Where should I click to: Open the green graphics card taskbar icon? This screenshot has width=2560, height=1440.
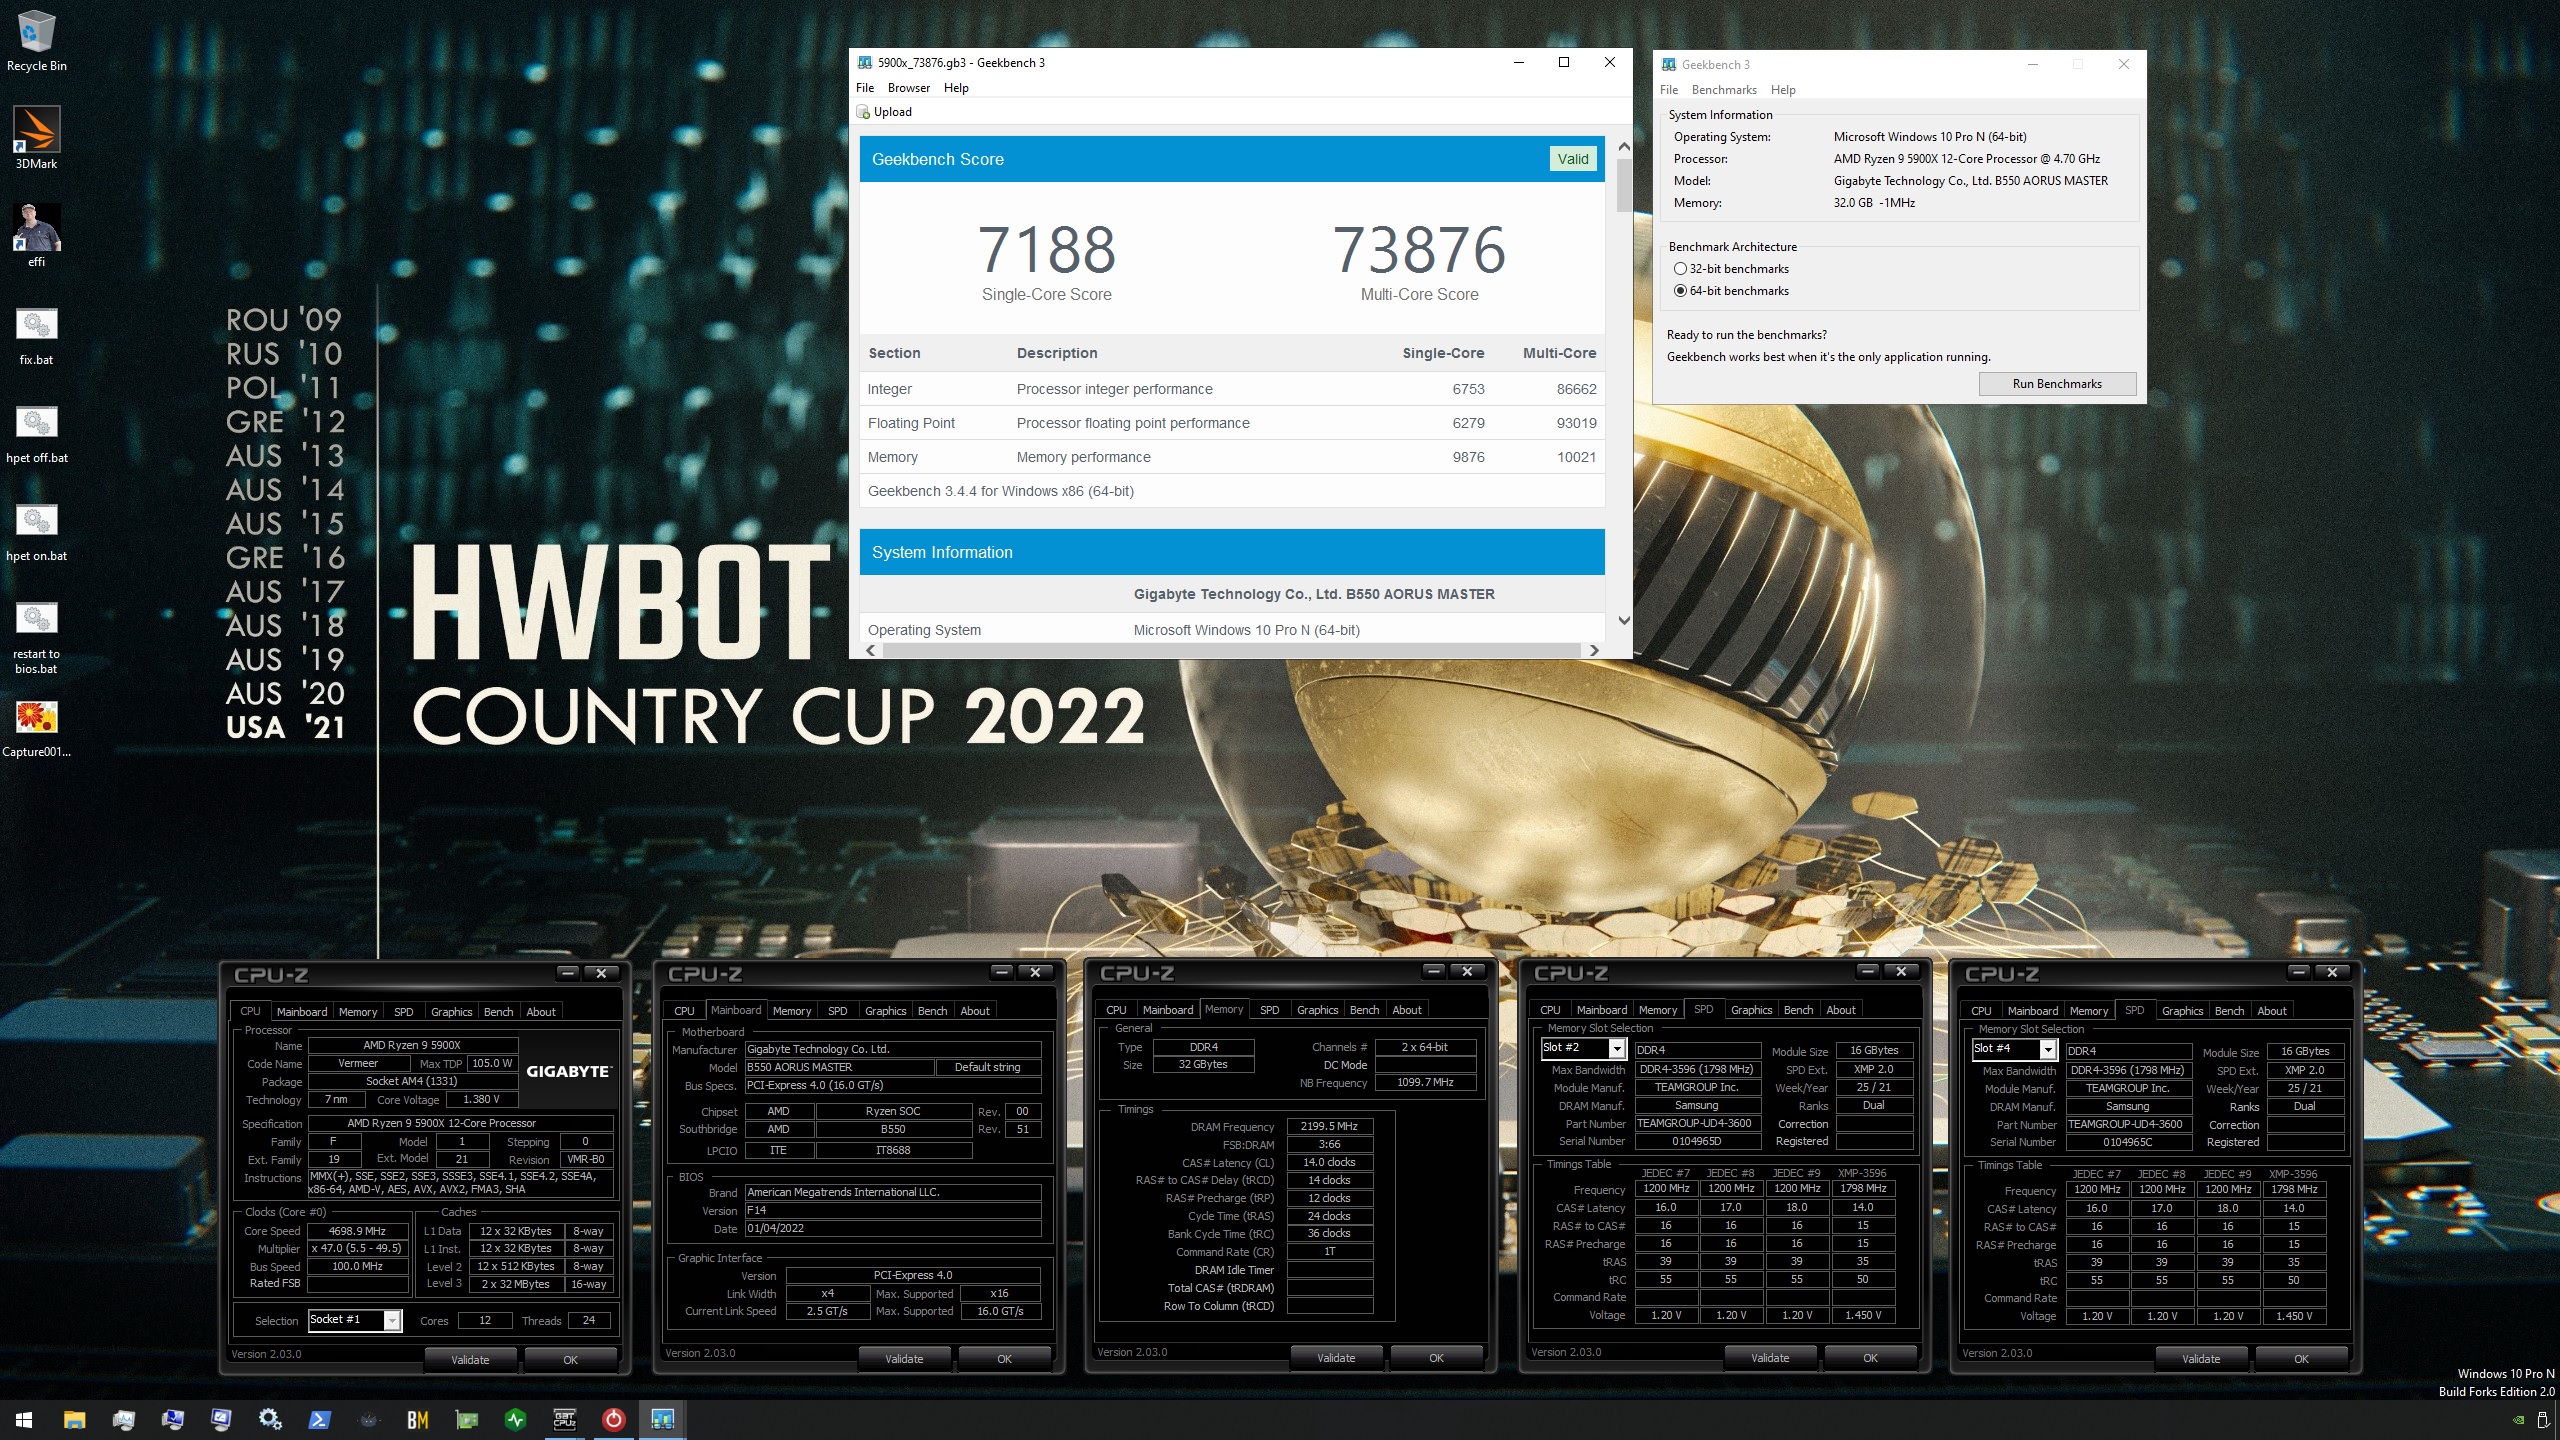[466, 1419]
